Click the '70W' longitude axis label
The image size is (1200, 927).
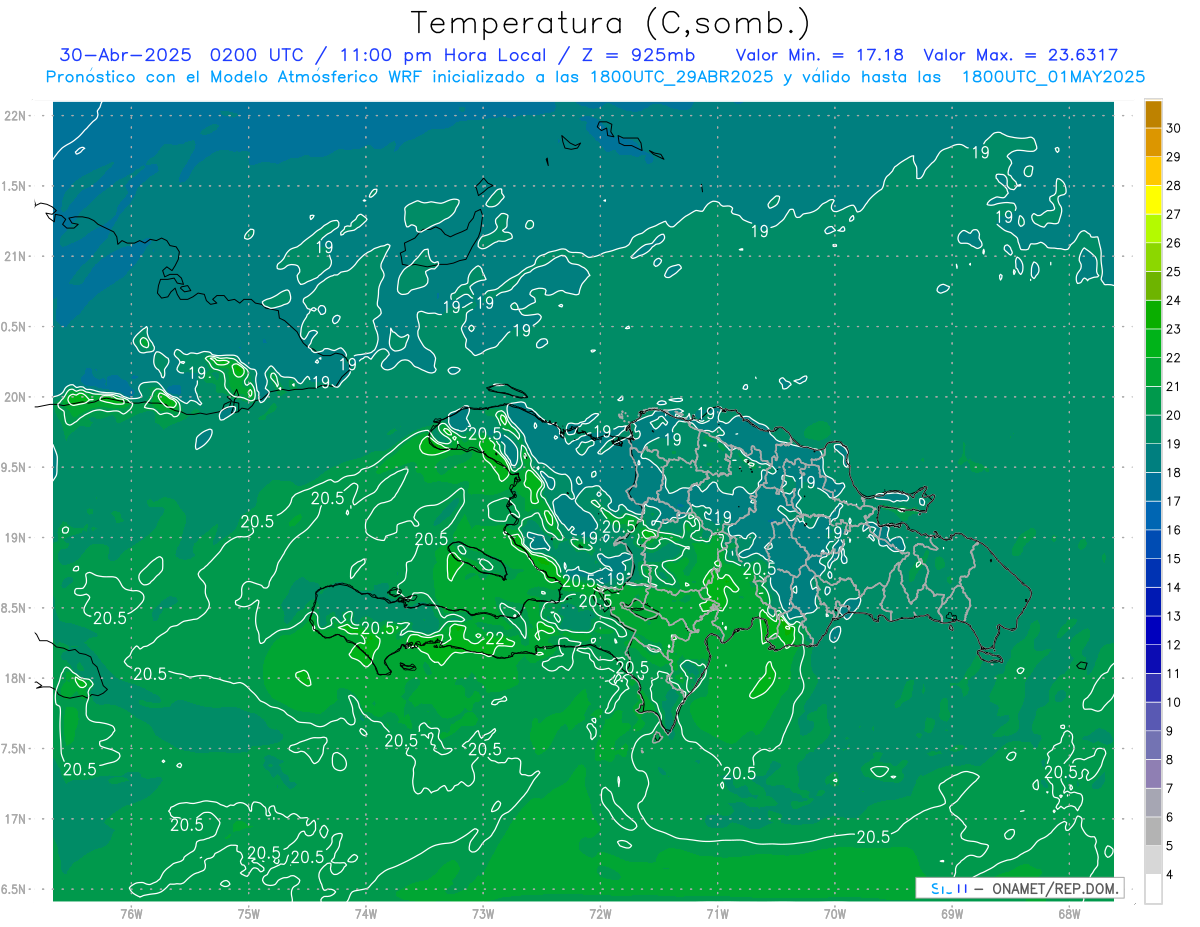(x=835, y=914)
